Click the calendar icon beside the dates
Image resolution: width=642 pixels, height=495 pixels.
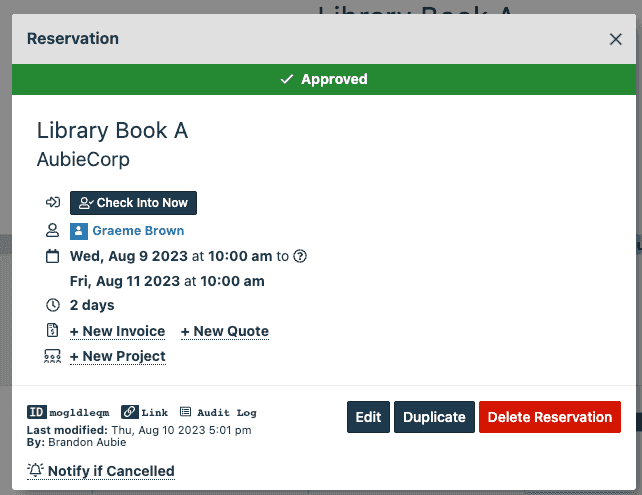point(53,256)
